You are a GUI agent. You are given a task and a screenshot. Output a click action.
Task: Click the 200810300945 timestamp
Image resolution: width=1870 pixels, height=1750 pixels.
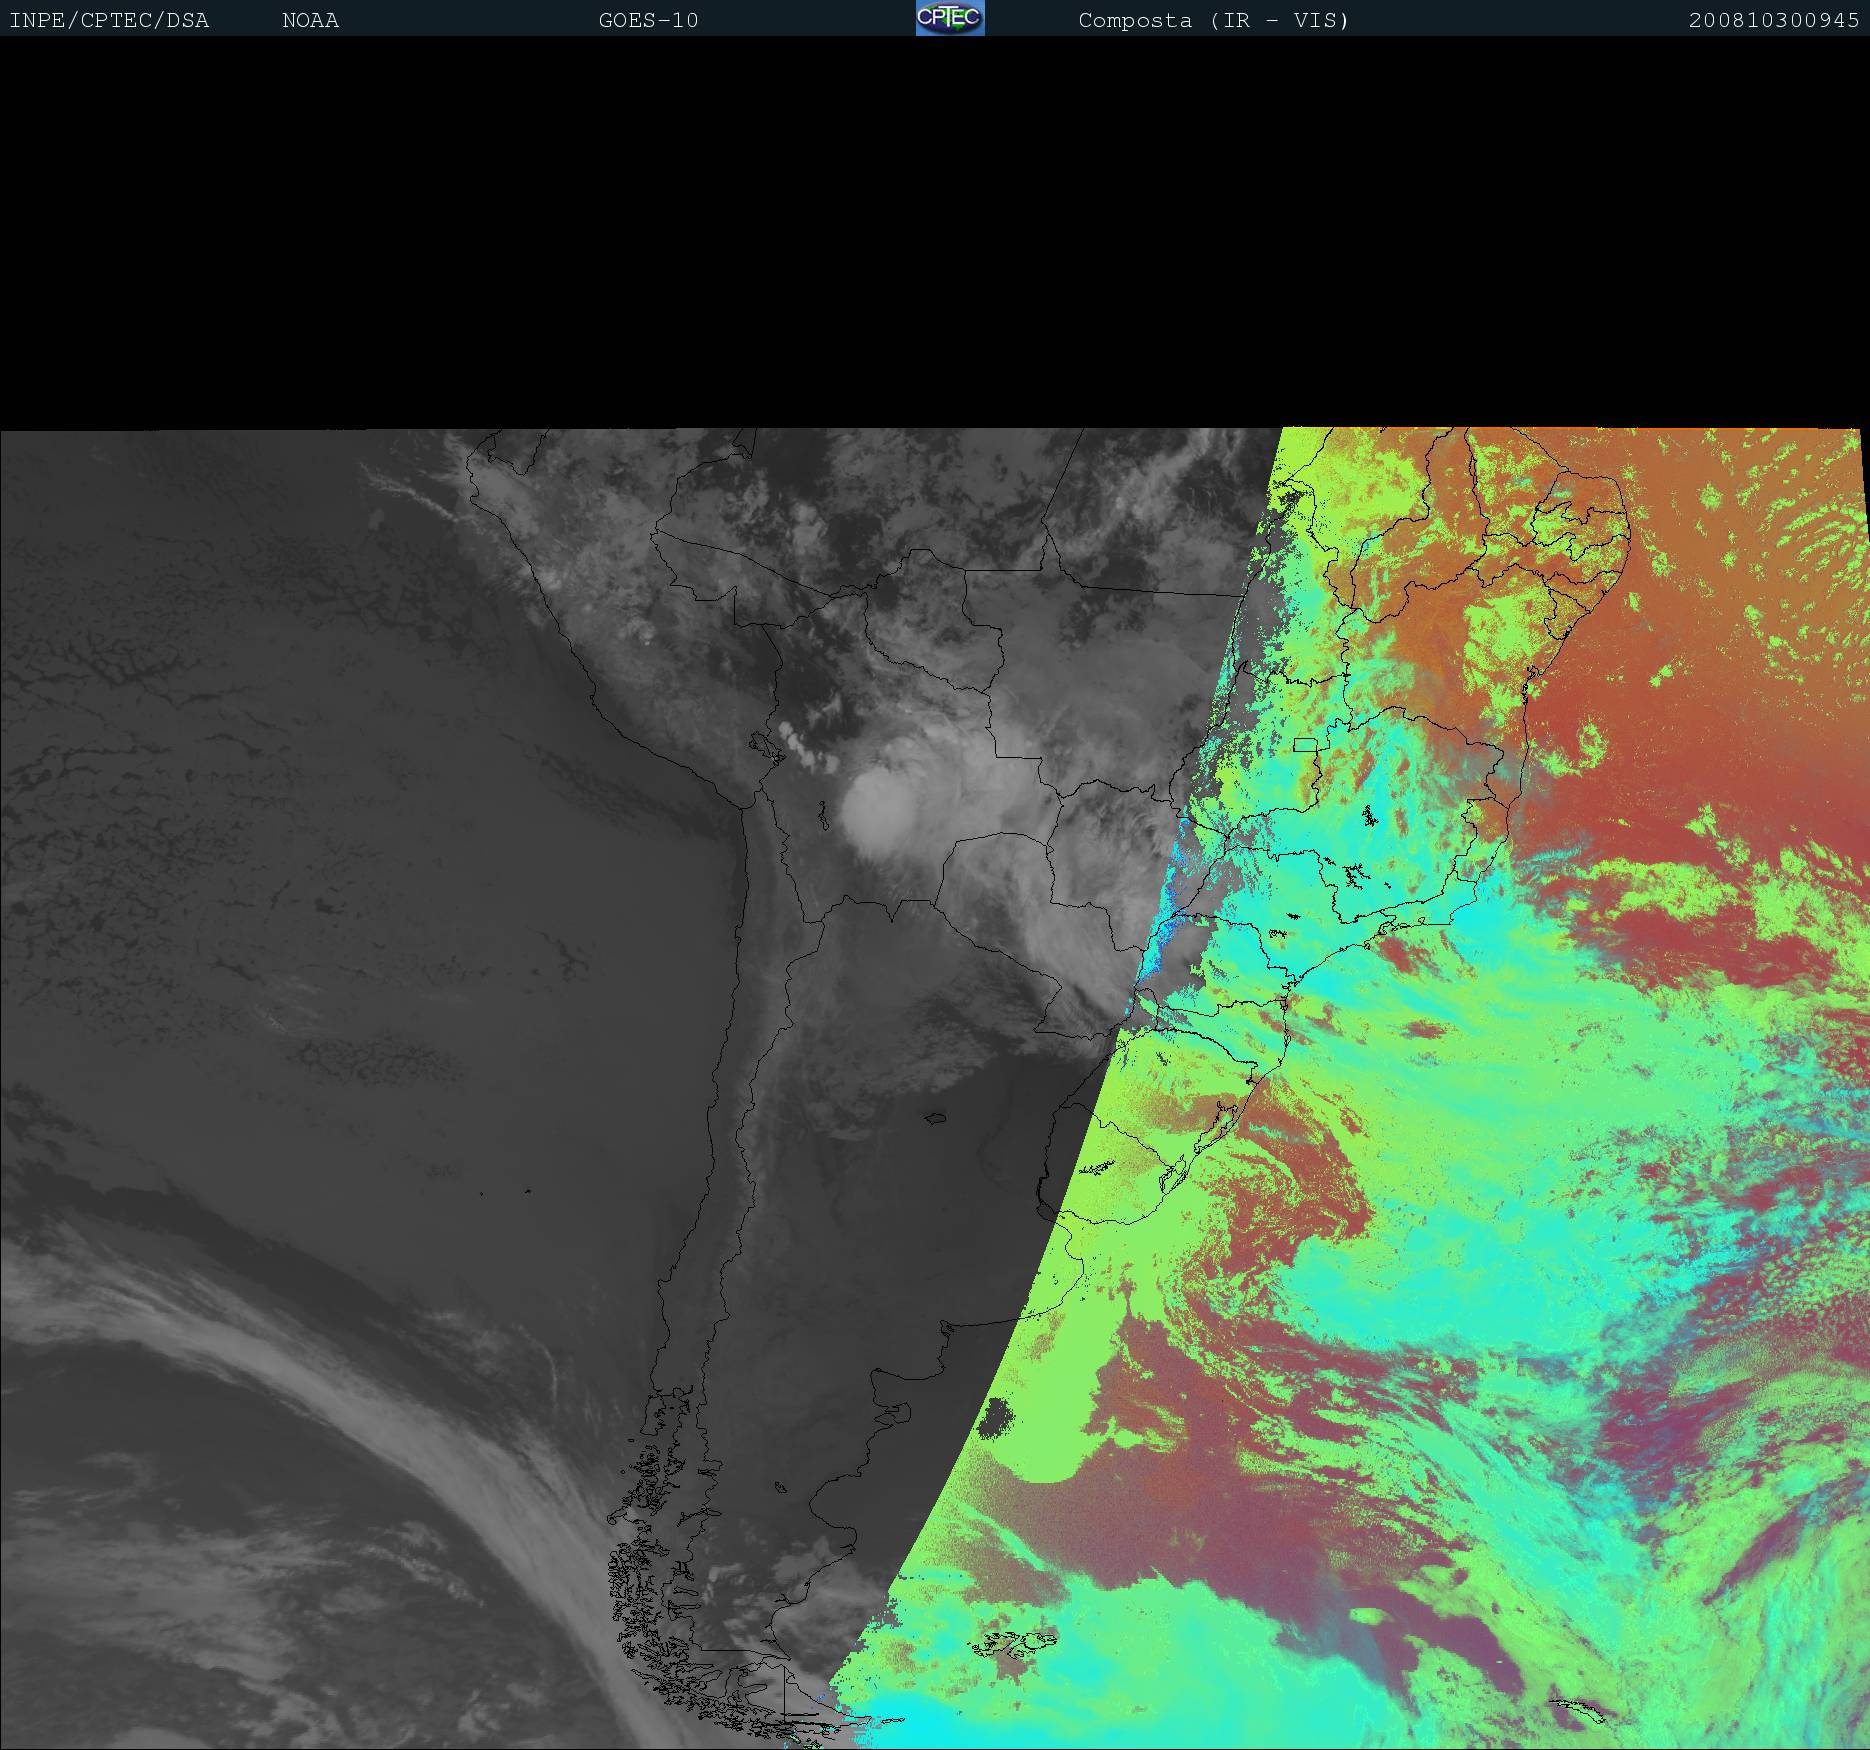[x=1773, y=20]
